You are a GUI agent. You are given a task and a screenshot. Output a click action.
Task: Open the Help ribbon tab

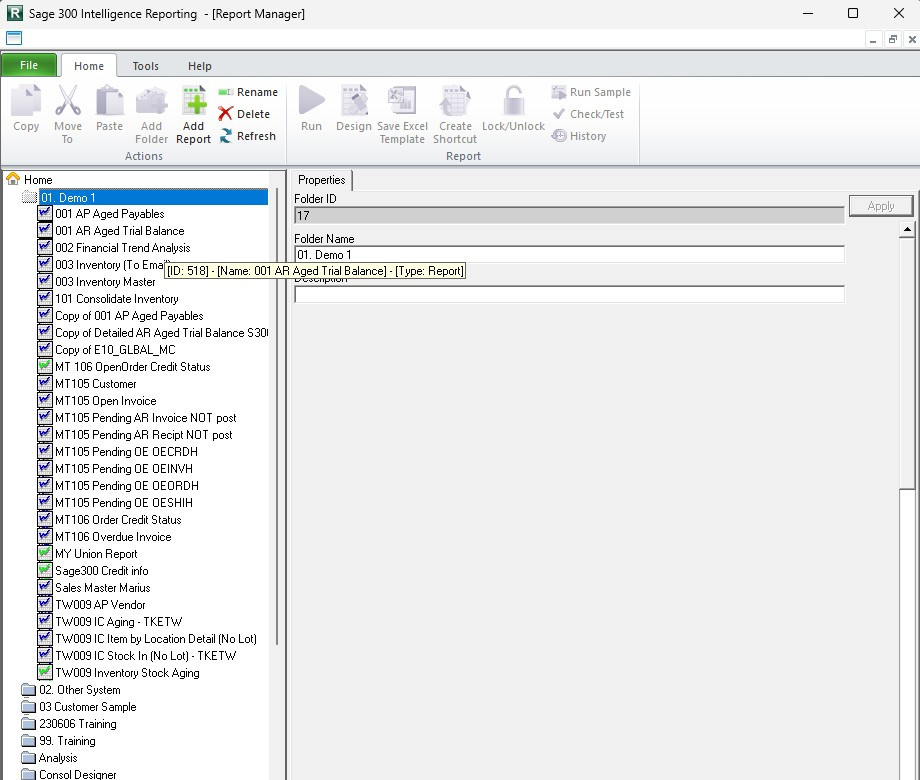point(199,66)
